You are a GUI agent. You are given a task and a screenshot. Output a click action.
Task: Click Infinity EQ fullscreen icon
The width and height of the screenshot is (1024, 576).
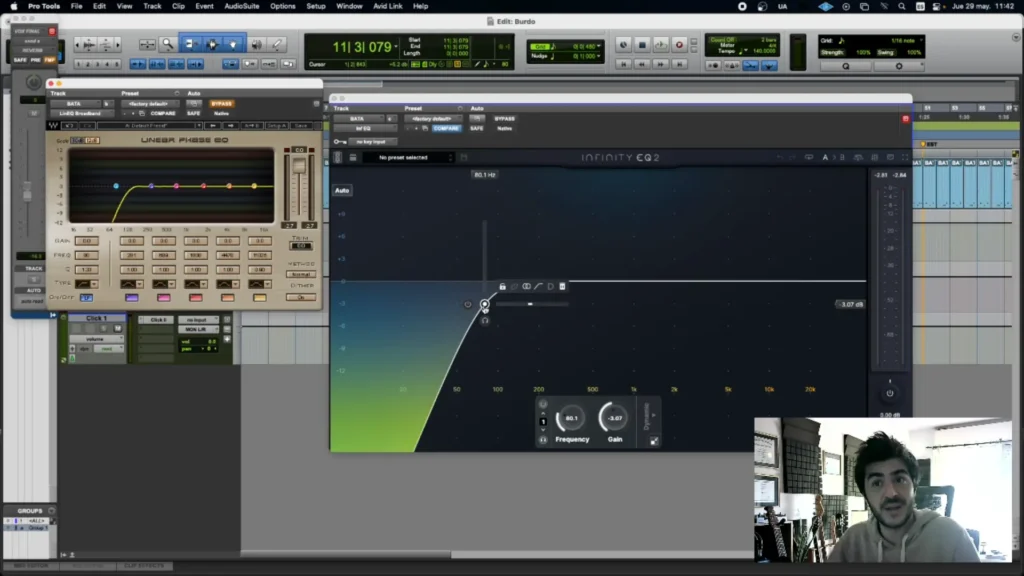click(905, 157)
